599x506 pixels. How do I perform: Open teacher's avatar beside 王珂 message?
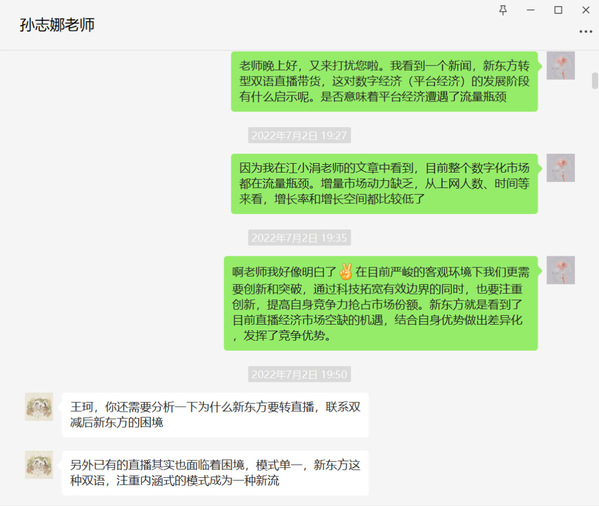pos(39,407)
